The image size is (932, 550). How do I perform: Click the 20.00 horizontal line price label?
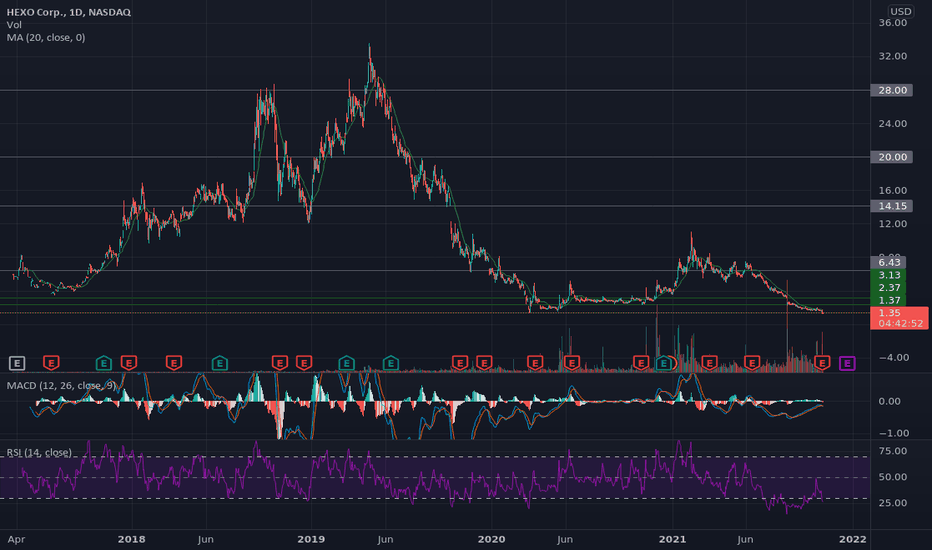(892, 157)
